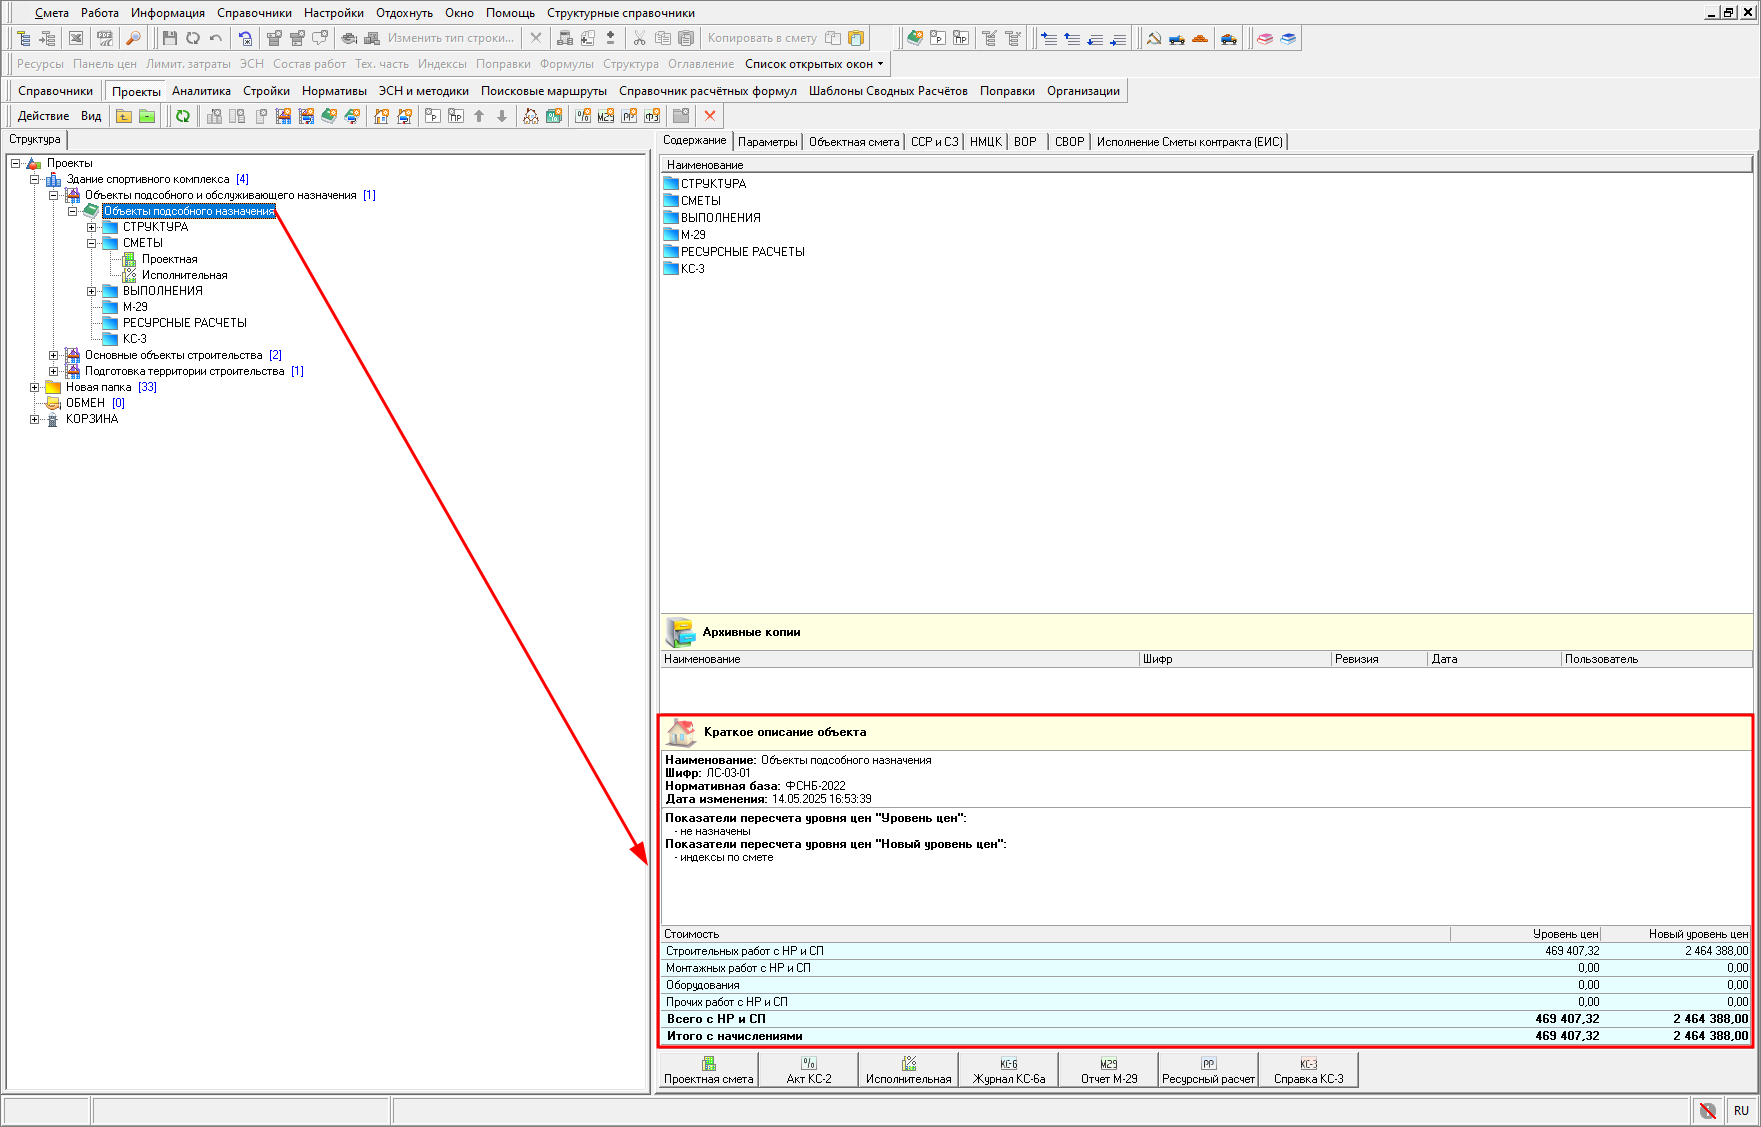This screenshot has width=1761, height=1127.
Task: Select the Исполнительная smeta tree item
Action: pos(184,275)
